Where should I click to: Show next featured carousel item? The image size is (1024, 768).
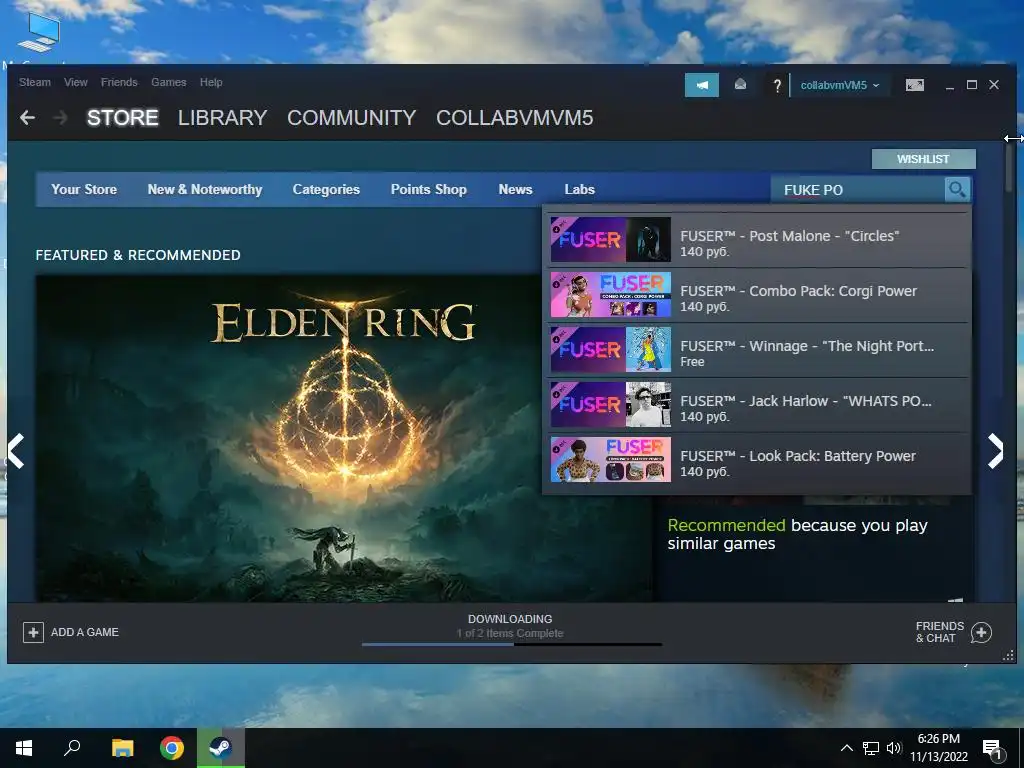(x=995, y=451)
